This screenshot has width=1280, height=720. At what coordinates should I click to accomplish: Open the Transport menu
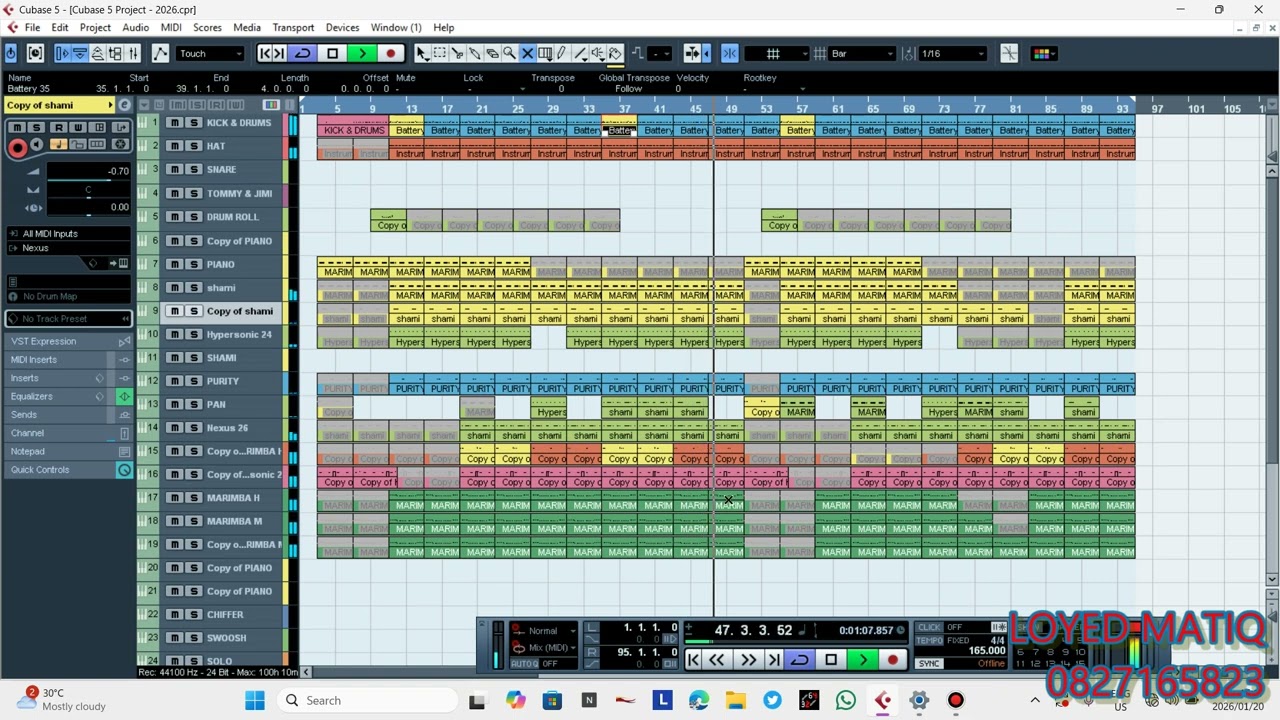point(293,27)
